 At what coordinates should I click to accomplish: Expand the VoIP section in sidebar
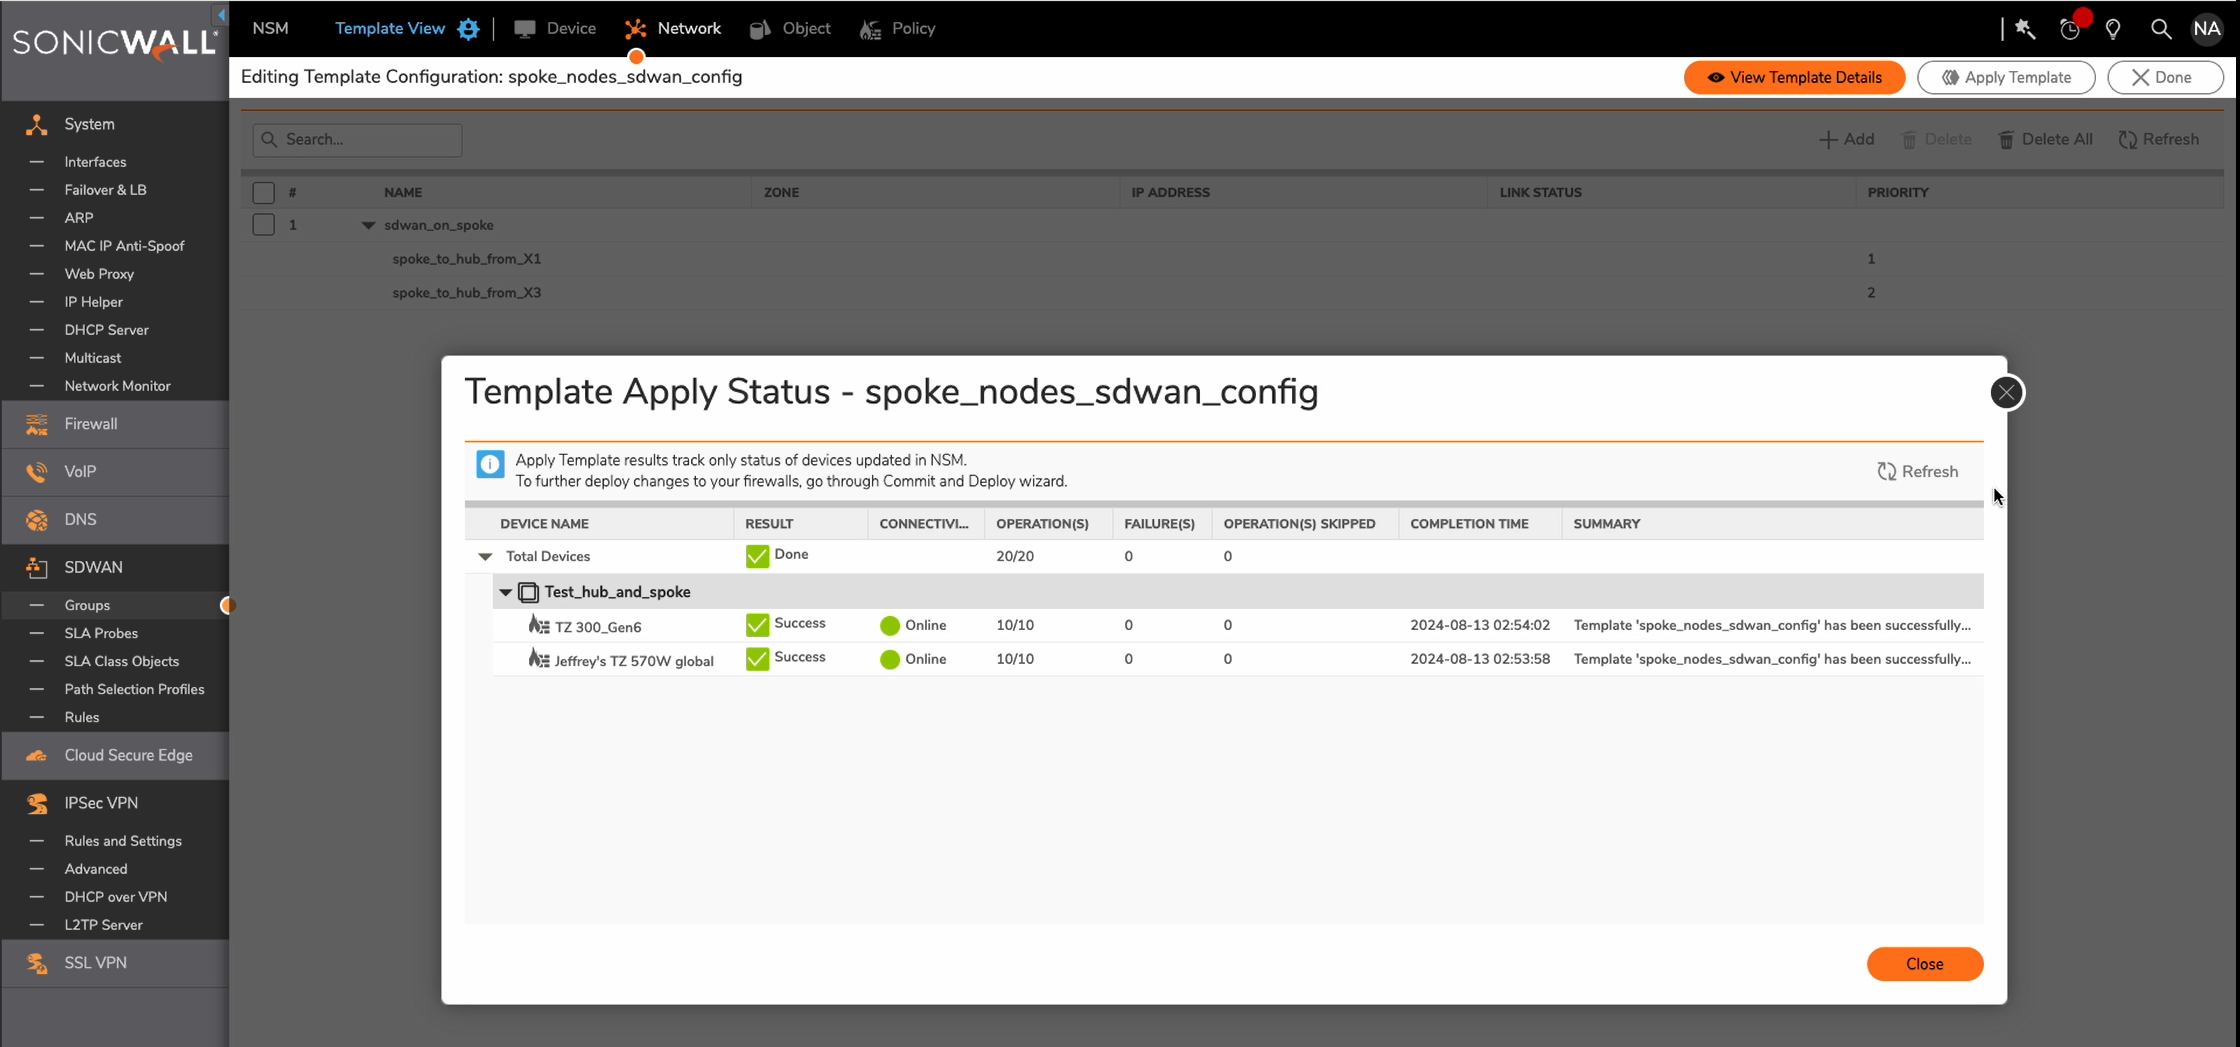pos(115,472)
